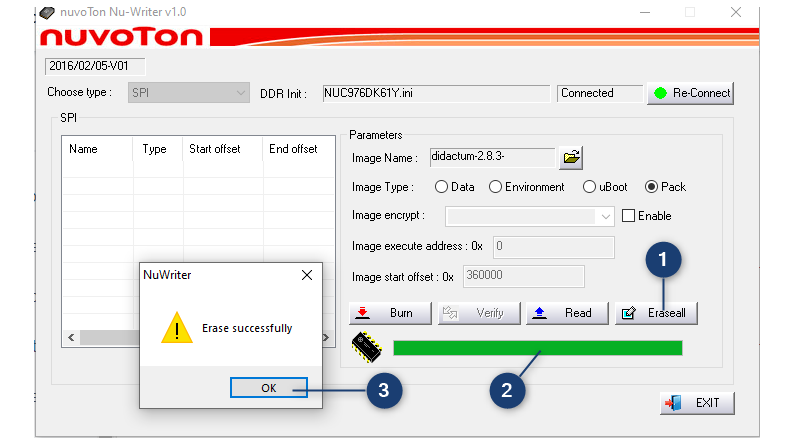Click OK in the NuWriter dialog
The height and width of the screenshot is (440, 800).
(x=268, y=387)
